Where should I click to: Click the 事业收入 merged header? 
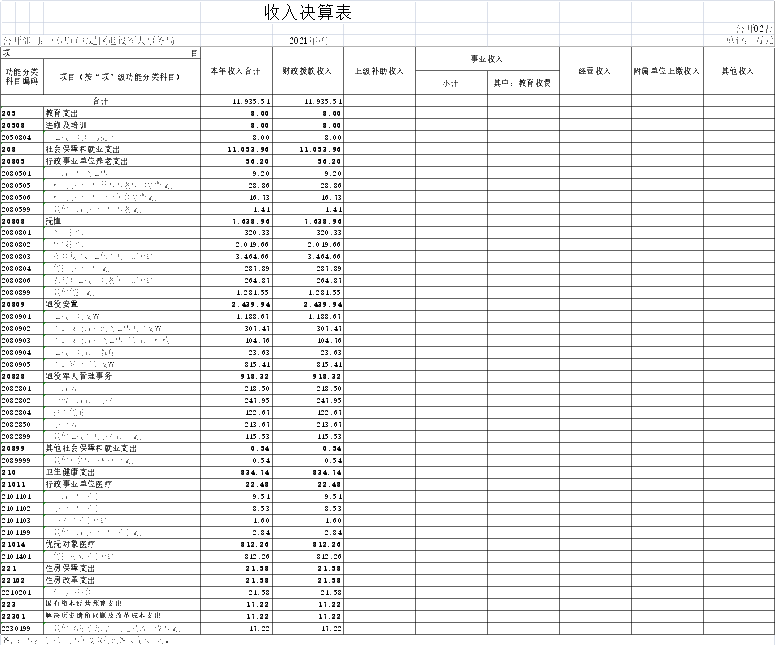(487, 59)
